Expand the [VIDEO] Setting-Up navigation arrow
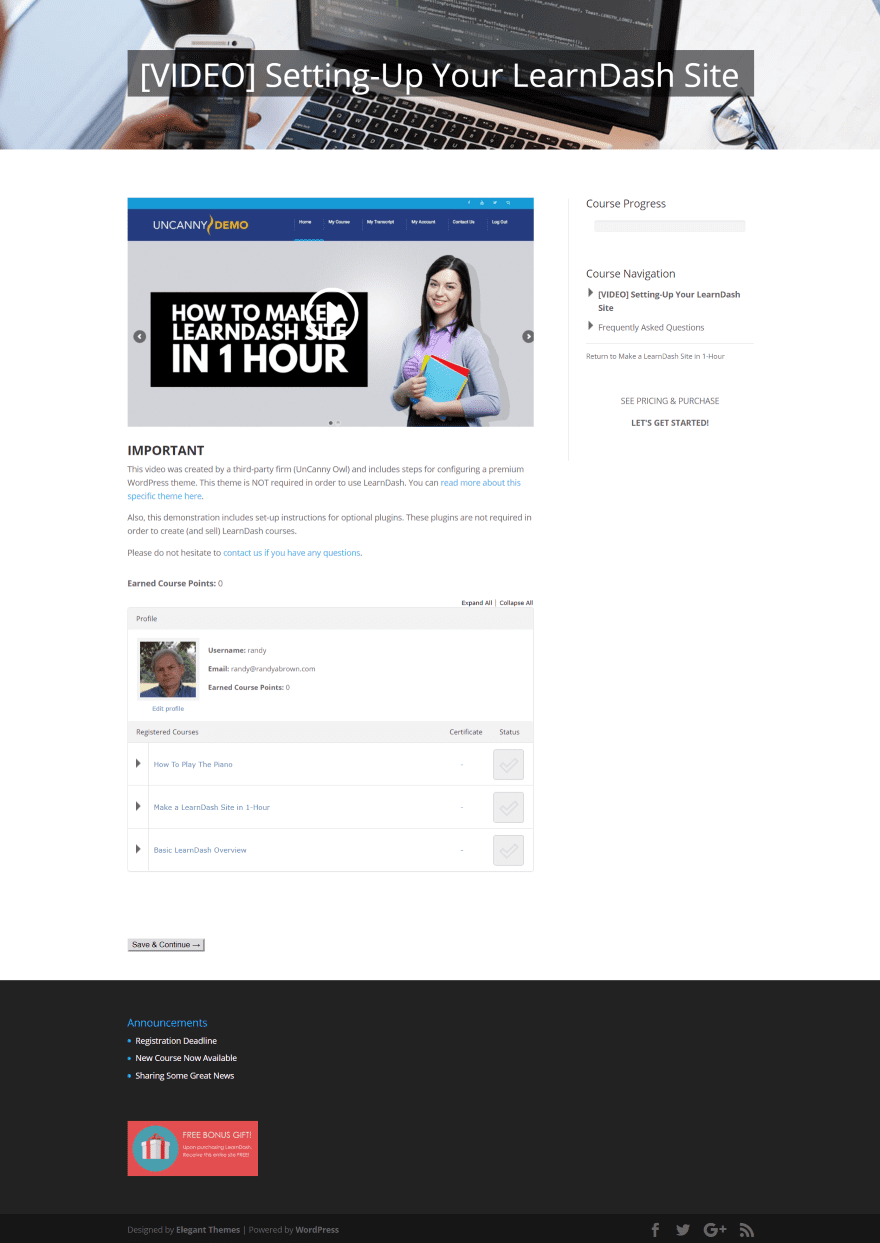The image size is (880, 1243). click(x=590, y=293)
